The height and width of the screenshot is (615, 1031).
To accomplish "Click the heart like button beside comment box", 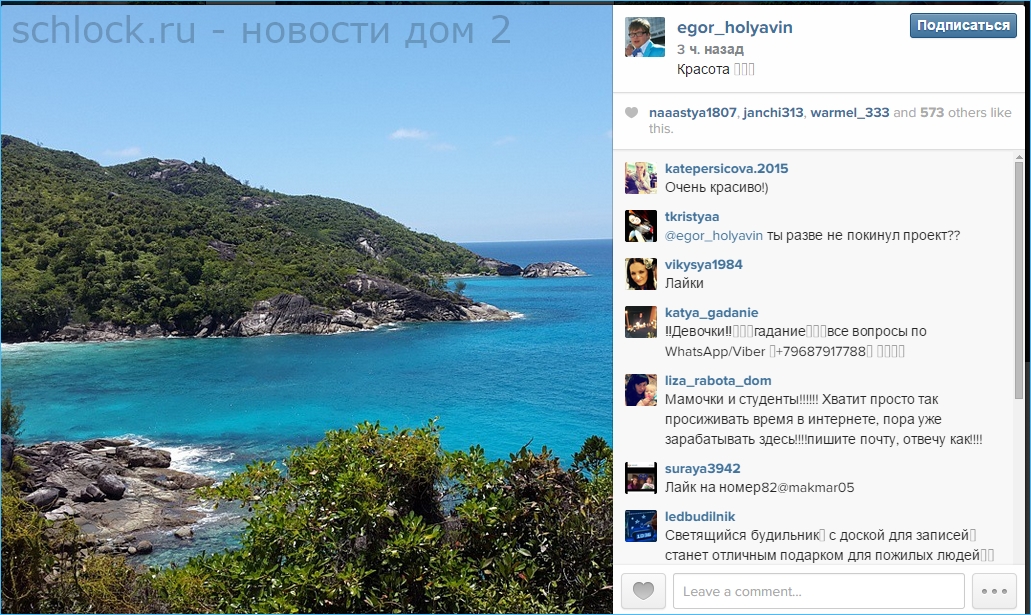I will tap(643, 591).
